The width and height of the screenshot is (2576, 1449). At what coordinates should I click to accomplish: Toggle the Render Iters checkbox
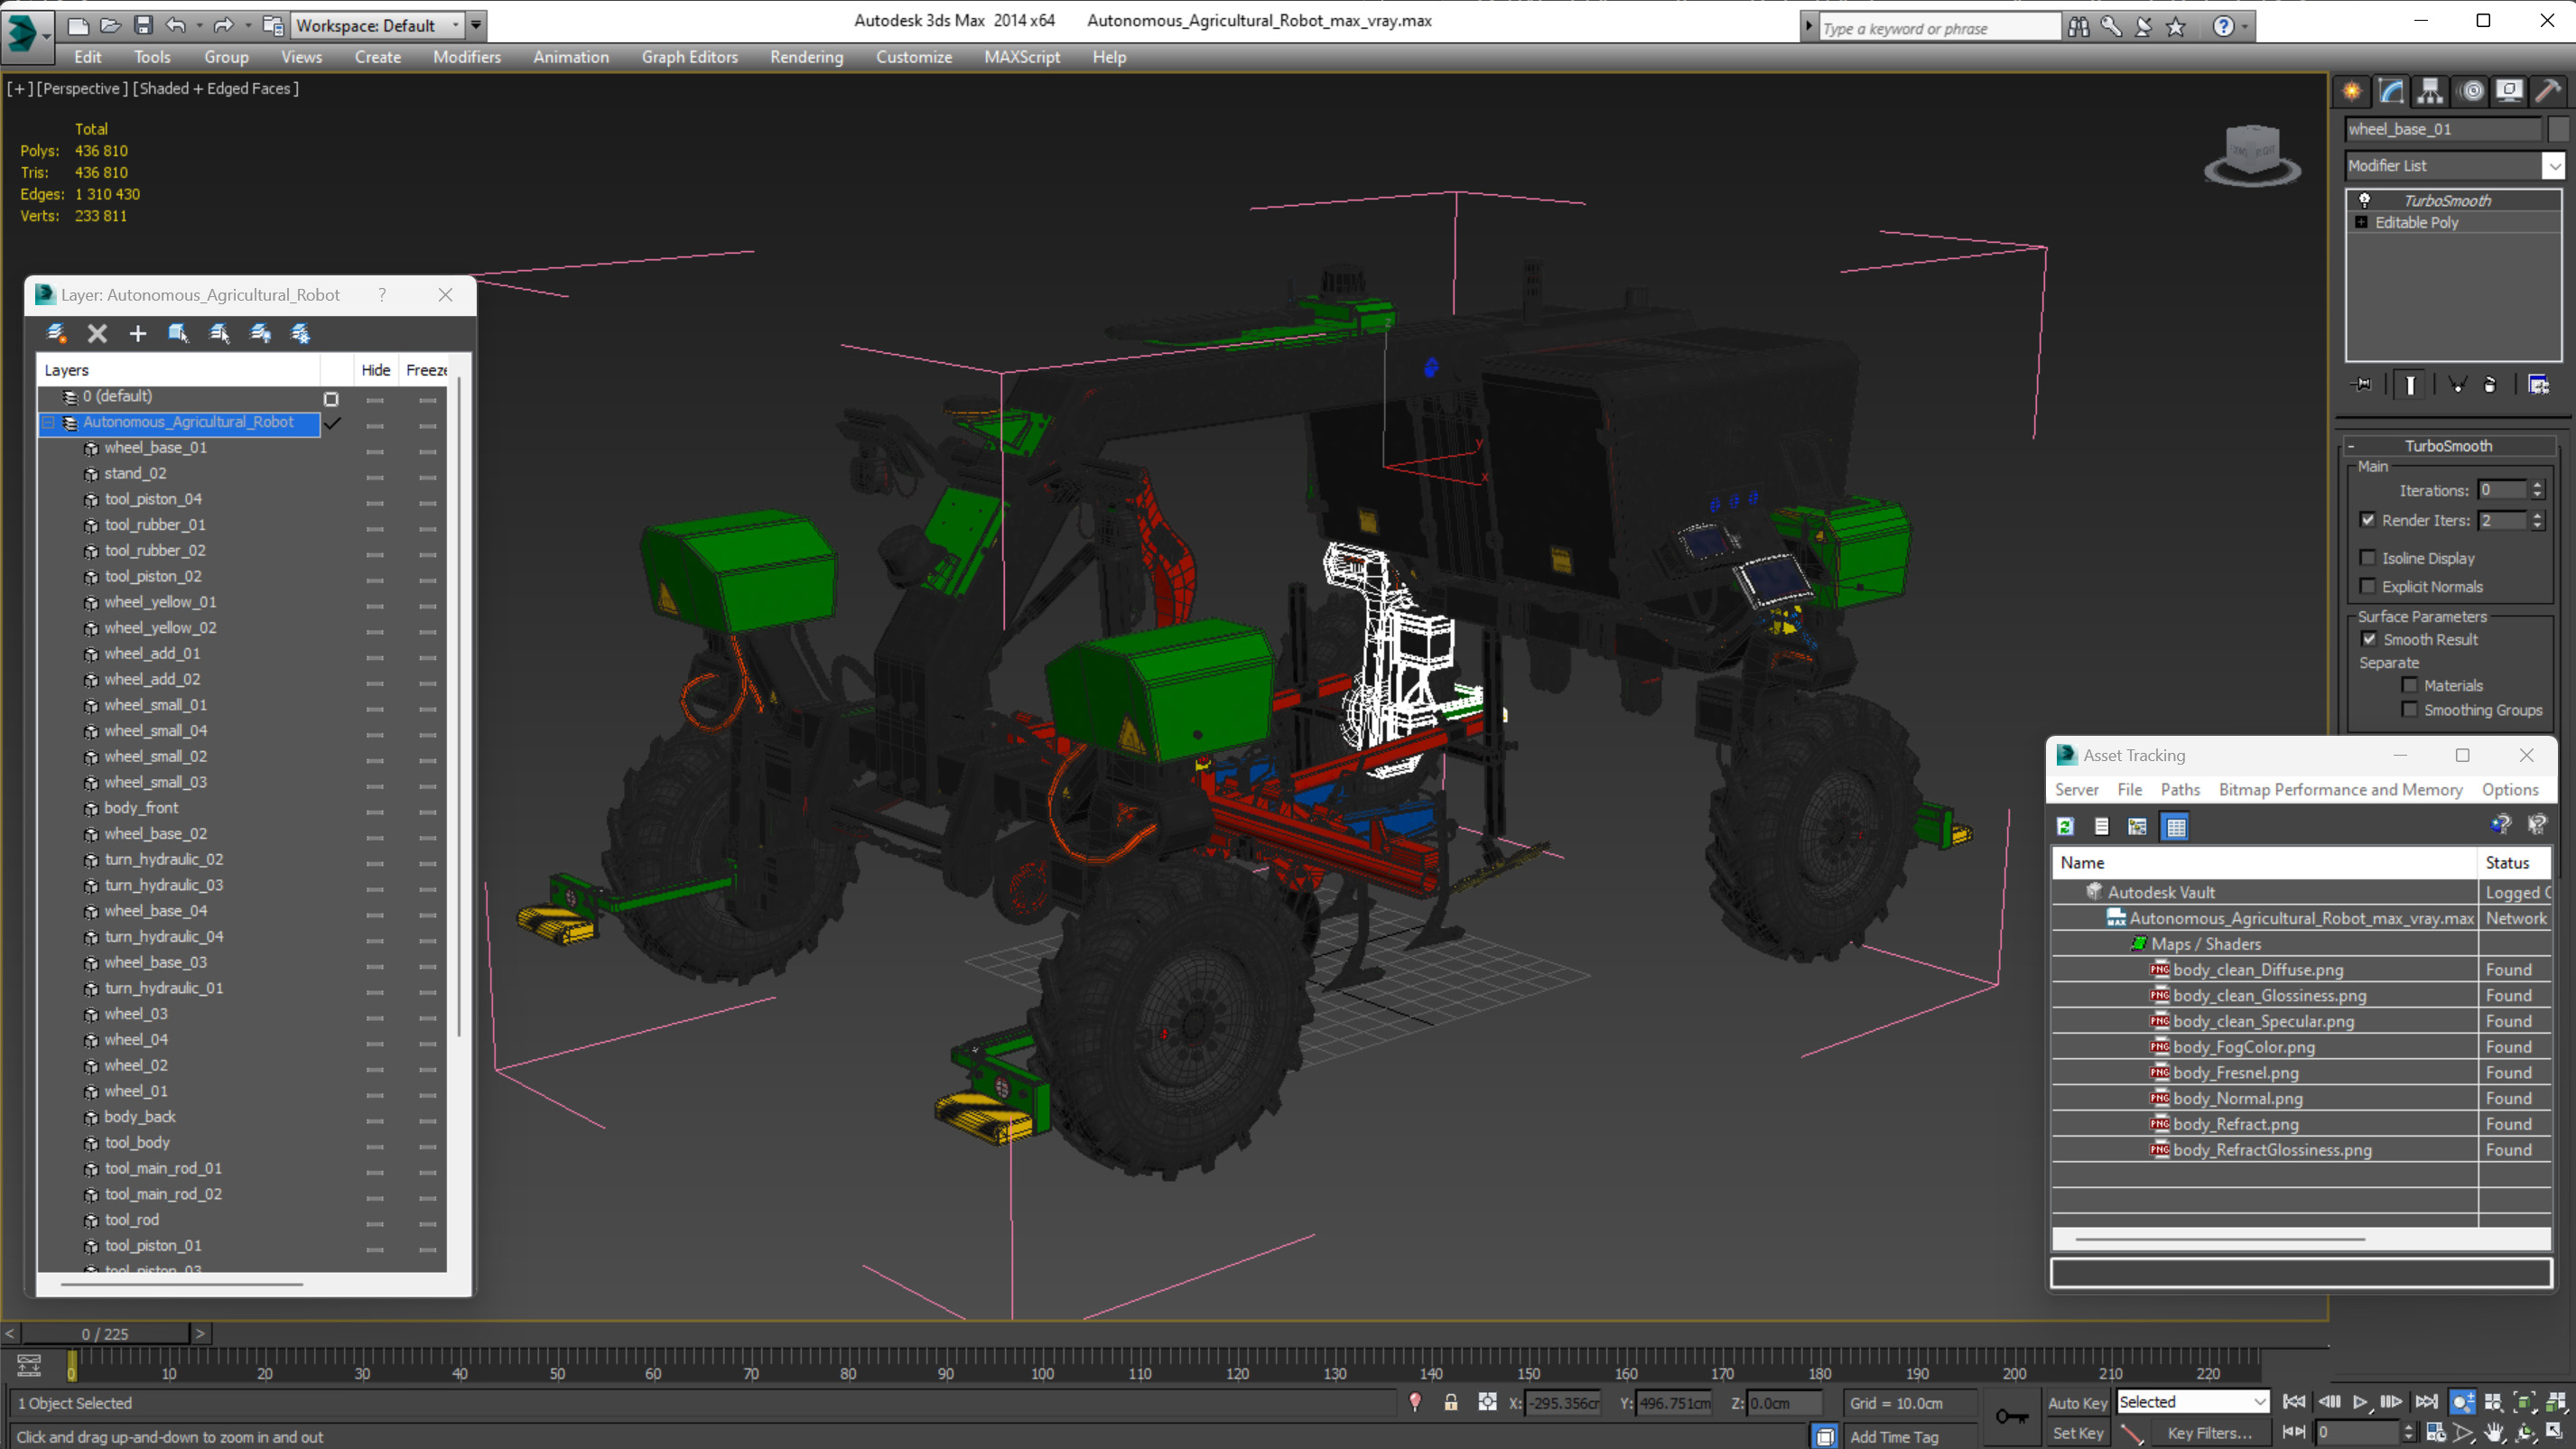[x=2367, y=520]
